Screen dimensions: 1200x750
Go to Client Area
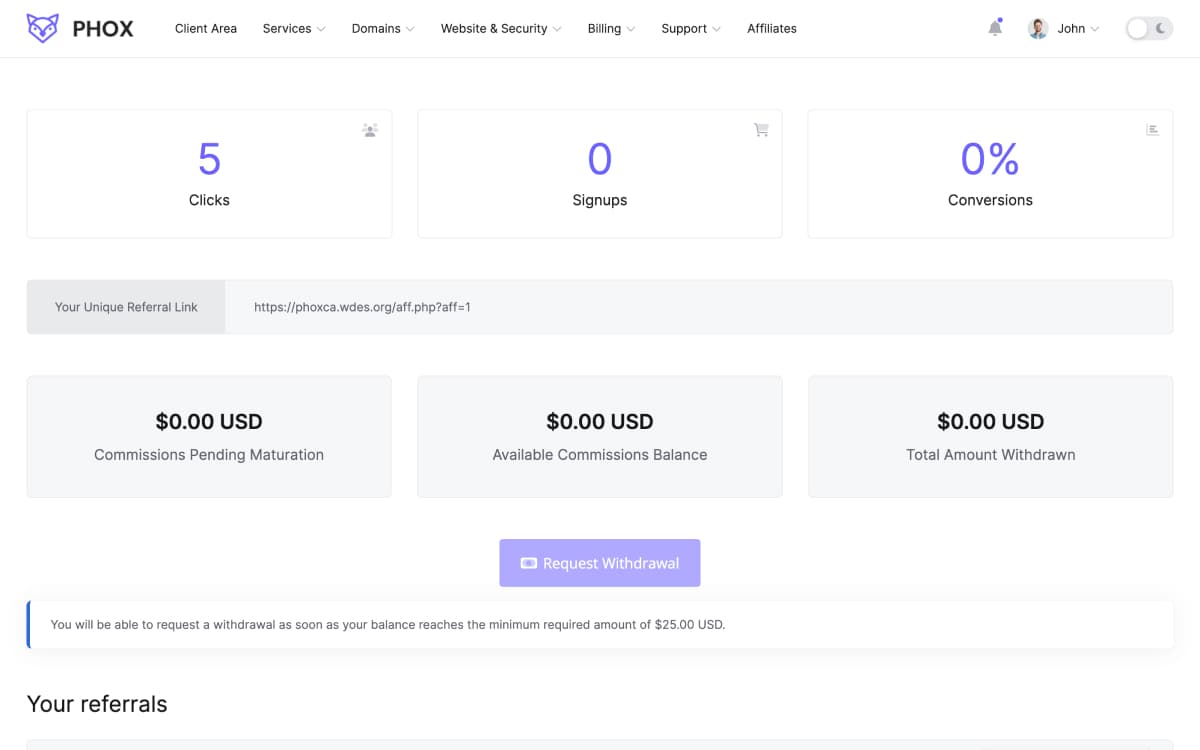tap(206, 29)
